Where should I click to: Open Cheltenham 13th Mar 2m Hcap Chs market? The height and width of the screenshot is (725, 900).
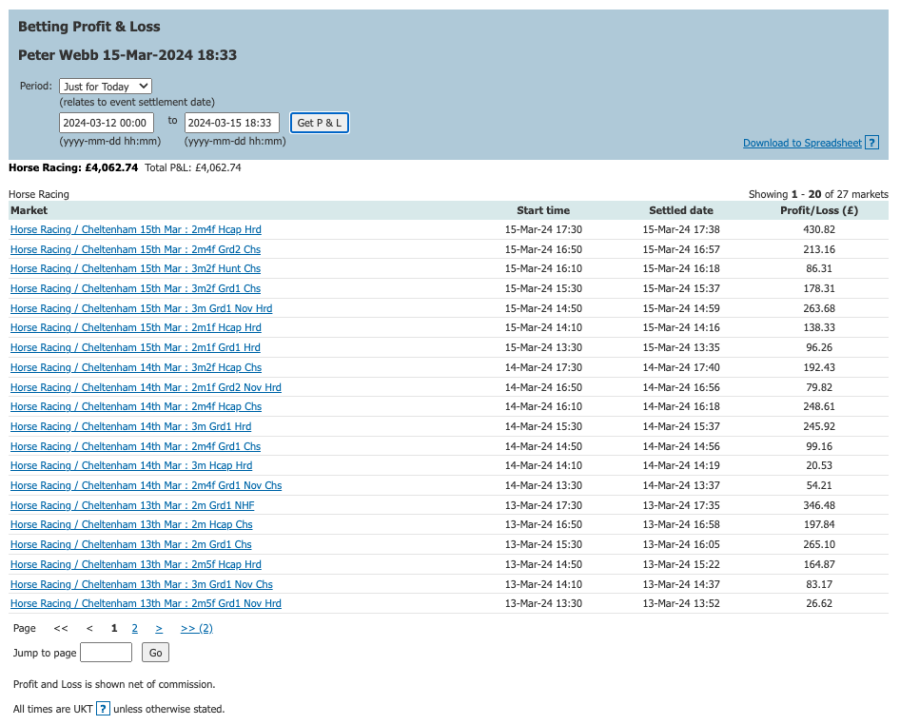point(131,525)
